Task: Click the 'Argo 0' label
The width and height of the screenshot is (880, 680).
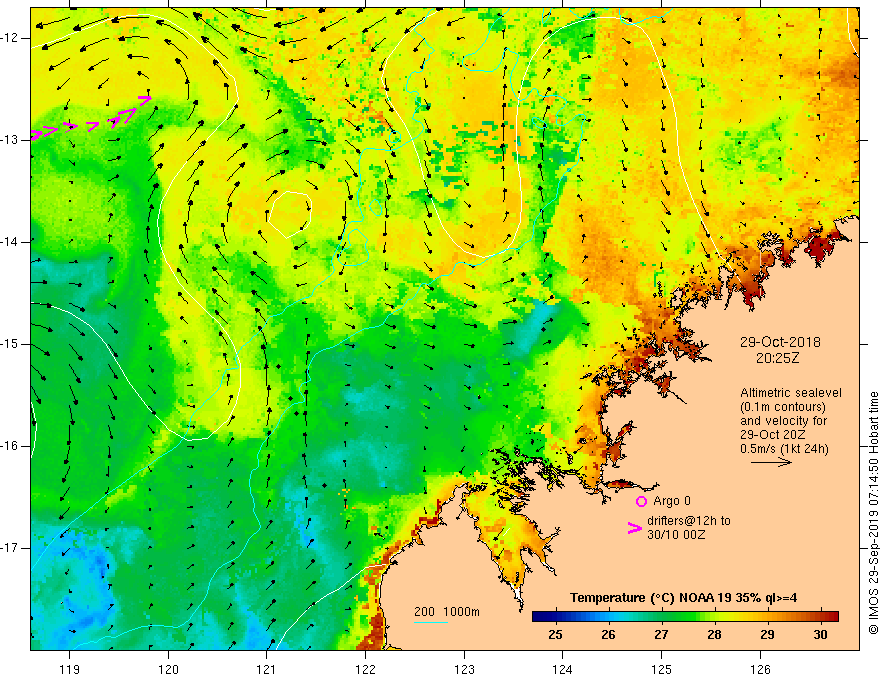Action: 672,501
